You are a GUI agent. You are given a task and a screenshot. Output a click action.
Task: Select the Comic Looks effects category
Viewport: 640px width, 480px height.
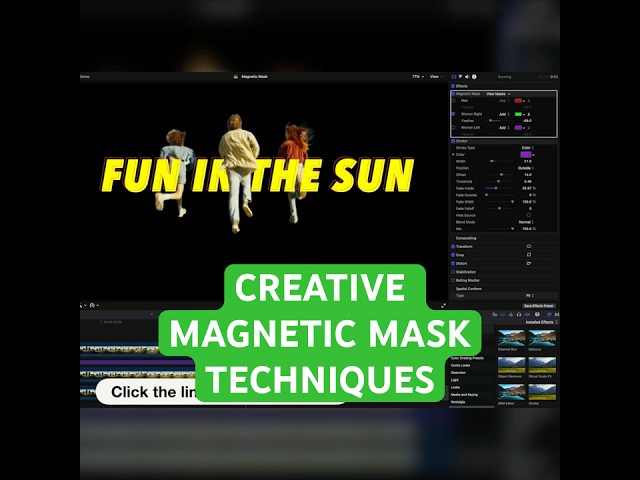(x=460, y=365)
